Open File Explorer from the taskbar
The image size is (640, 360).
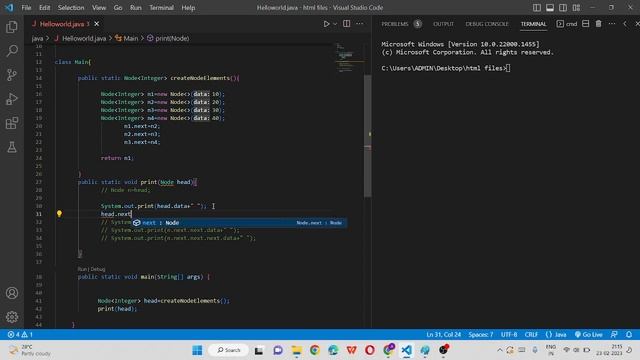[296, 350]
